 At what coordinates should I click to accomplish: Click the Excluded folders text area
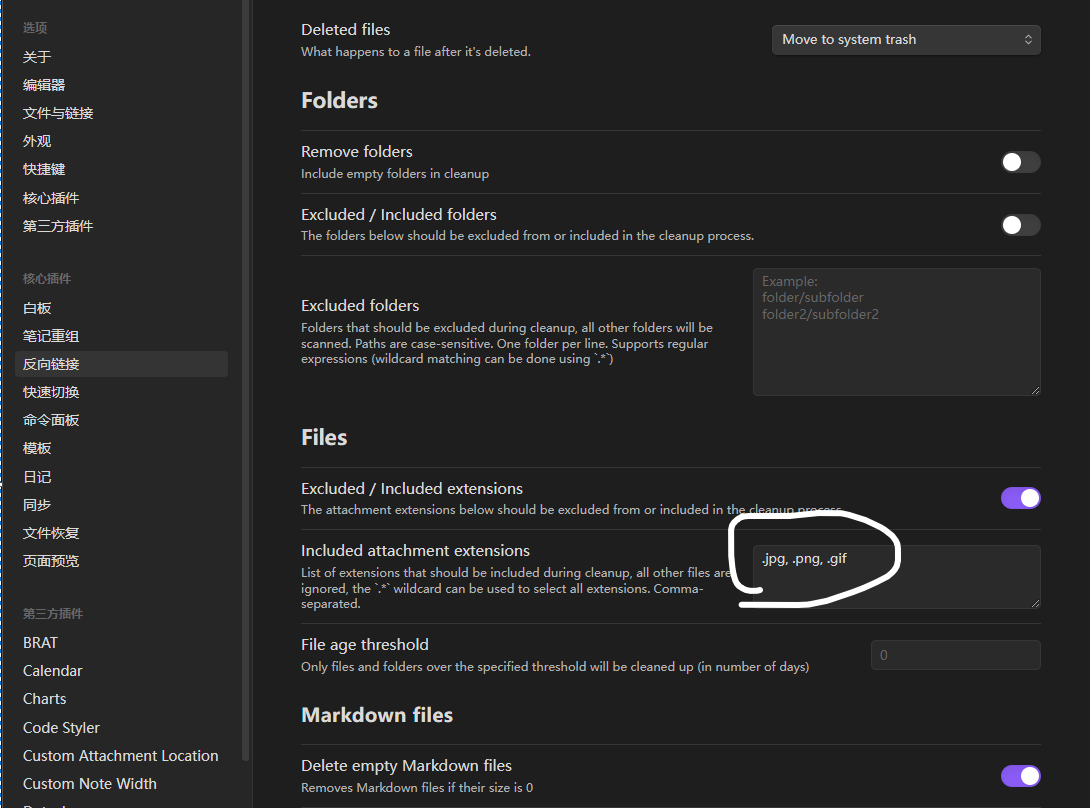pyautogui.click(x=896, y=330)
